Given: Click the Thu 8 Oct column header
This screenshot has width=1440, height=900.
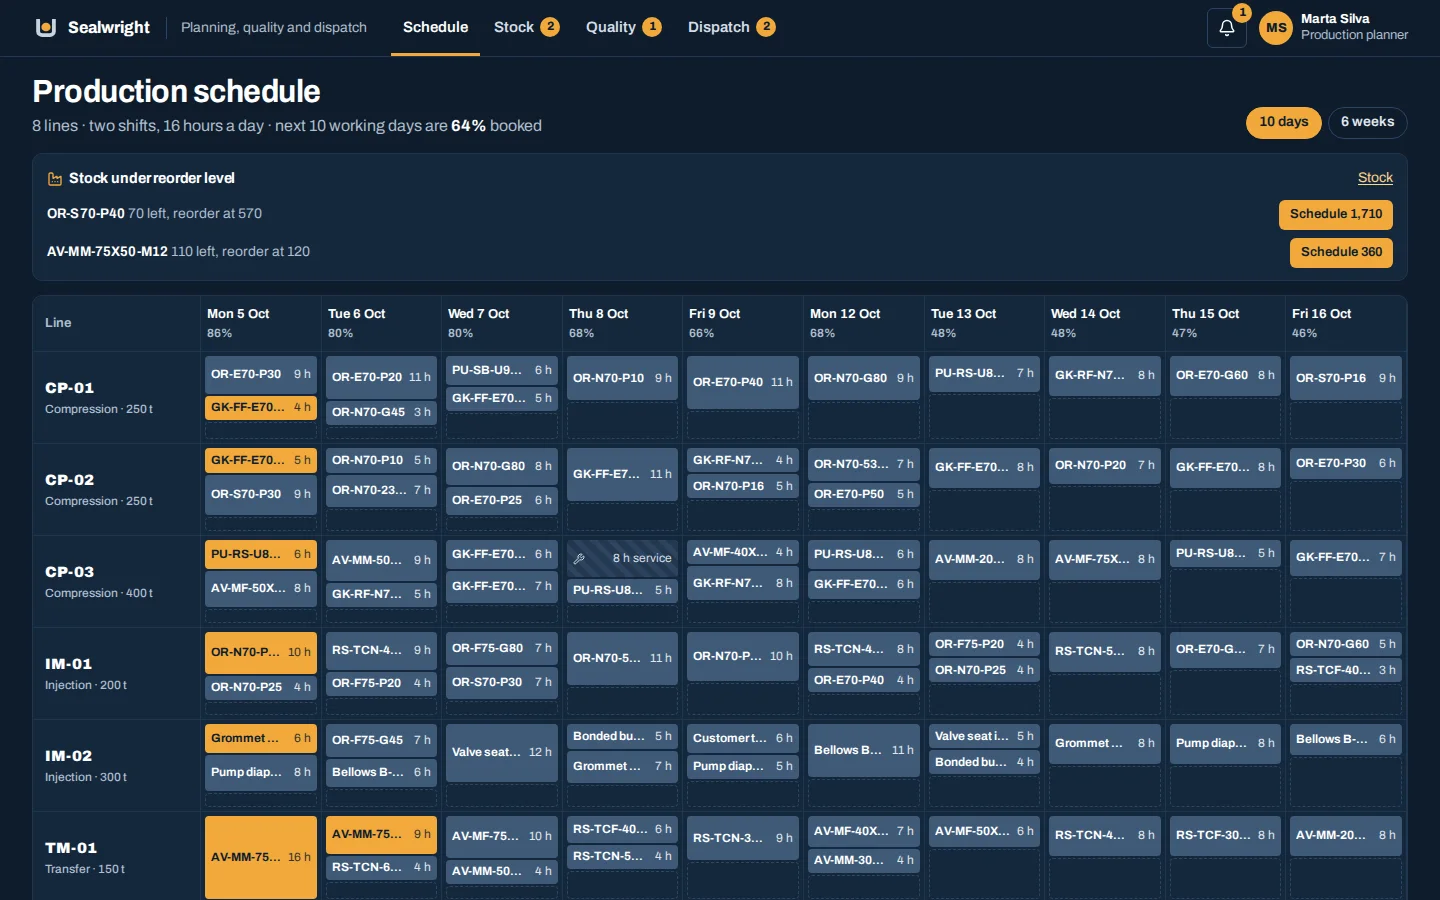Looking at the screenshot, I should tap(623, 323).
